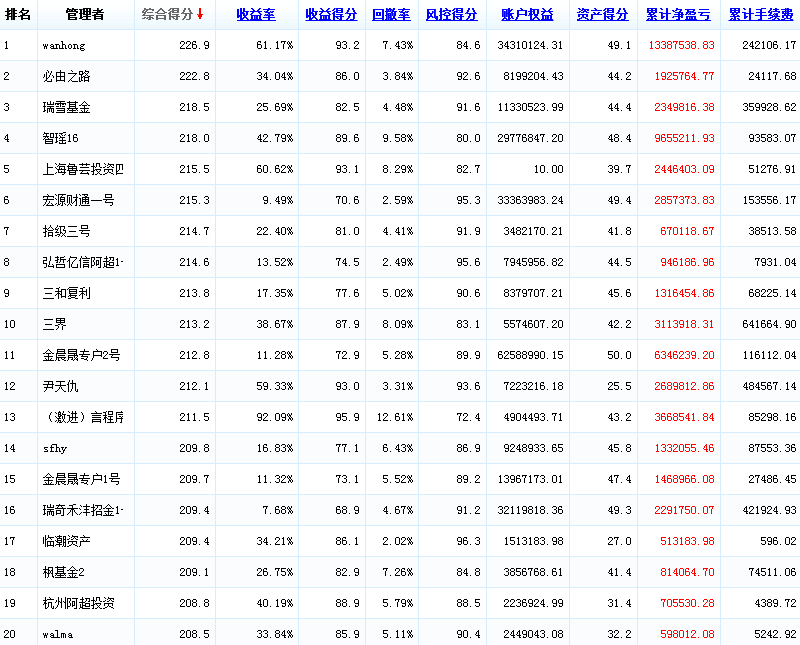Click risk score 95.6
Image resolution: width=800 pixels, height=645 pixels.
tap(468, 262)
